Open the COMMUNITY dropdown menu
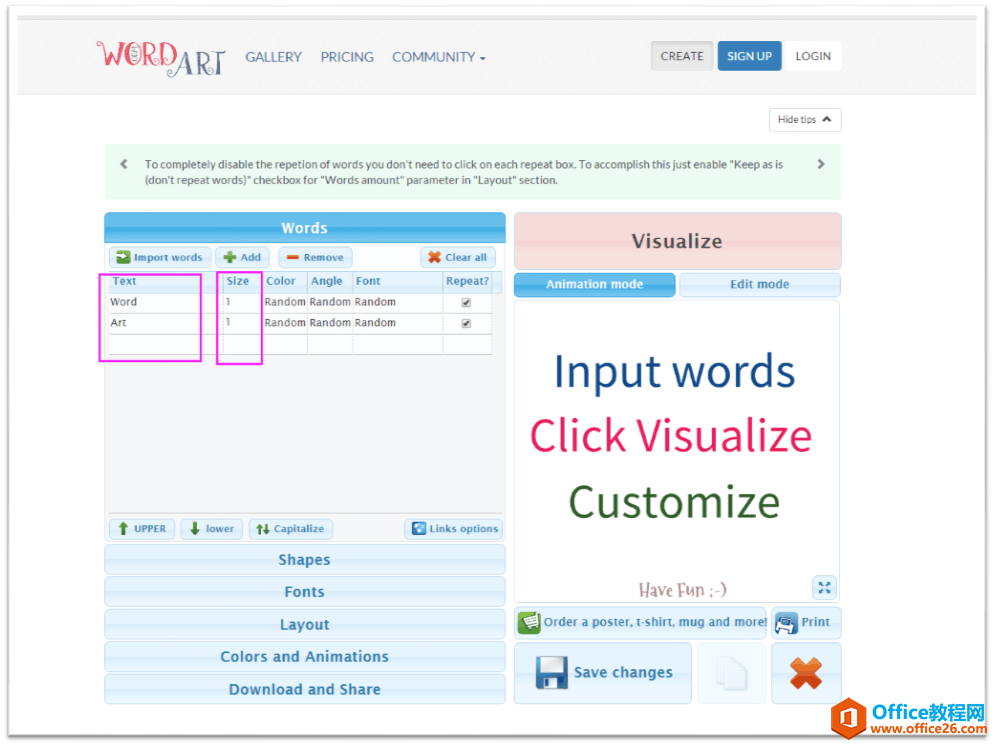The width and height of the screenshot is (994, 746). (x=438, y=57)
